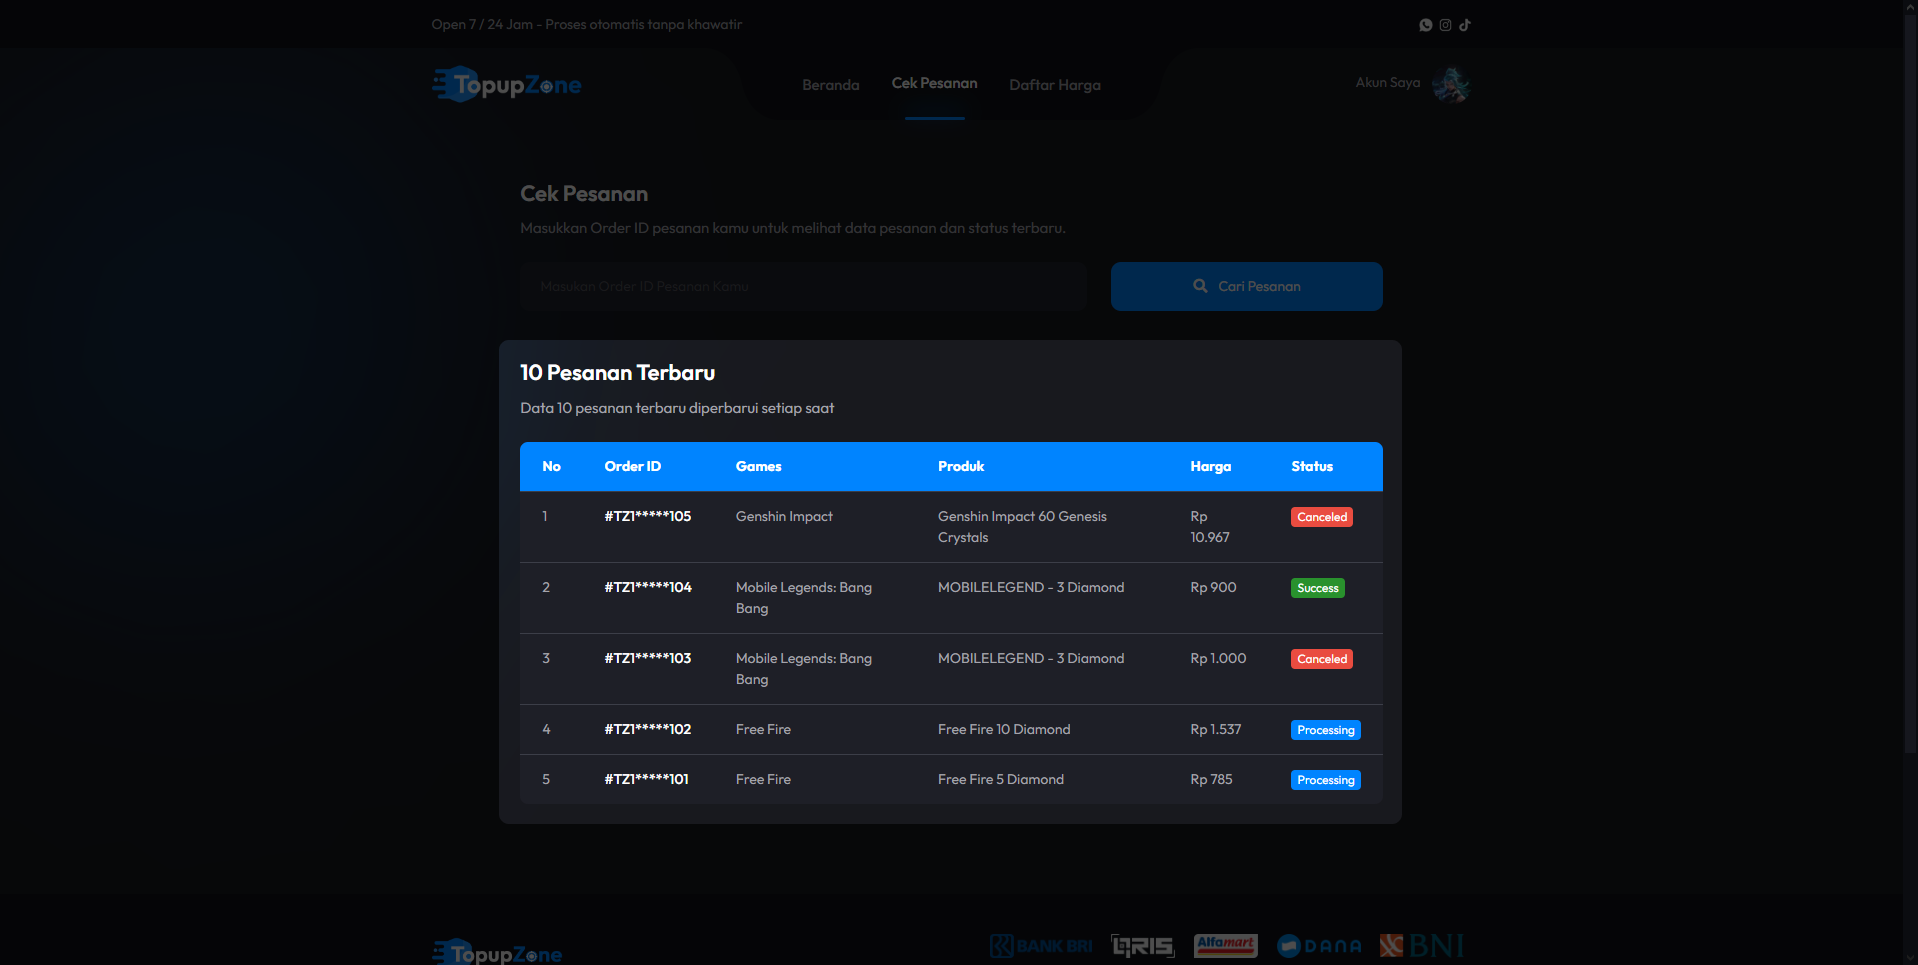Open the Daftar Harga page
Viewport: 1918px width, 965px height.
(1055, 85)
